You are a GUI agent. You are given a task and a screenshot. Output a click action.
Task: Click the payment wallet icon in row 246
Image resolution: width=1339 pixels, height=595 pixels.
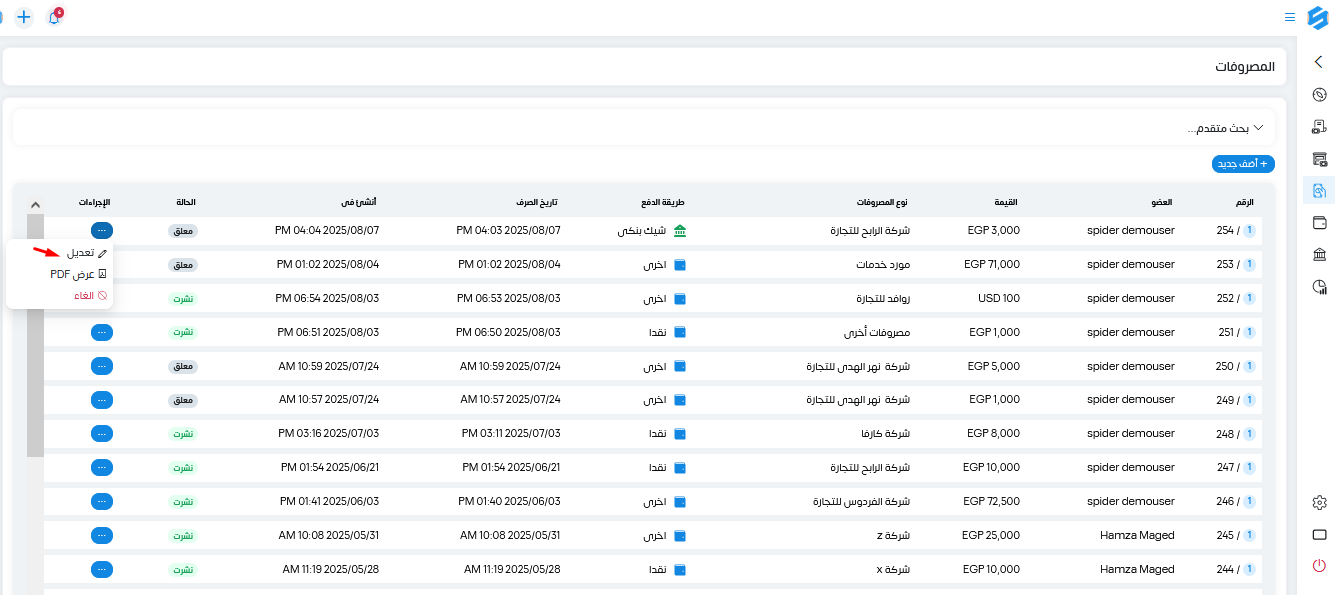click(681, 502)
